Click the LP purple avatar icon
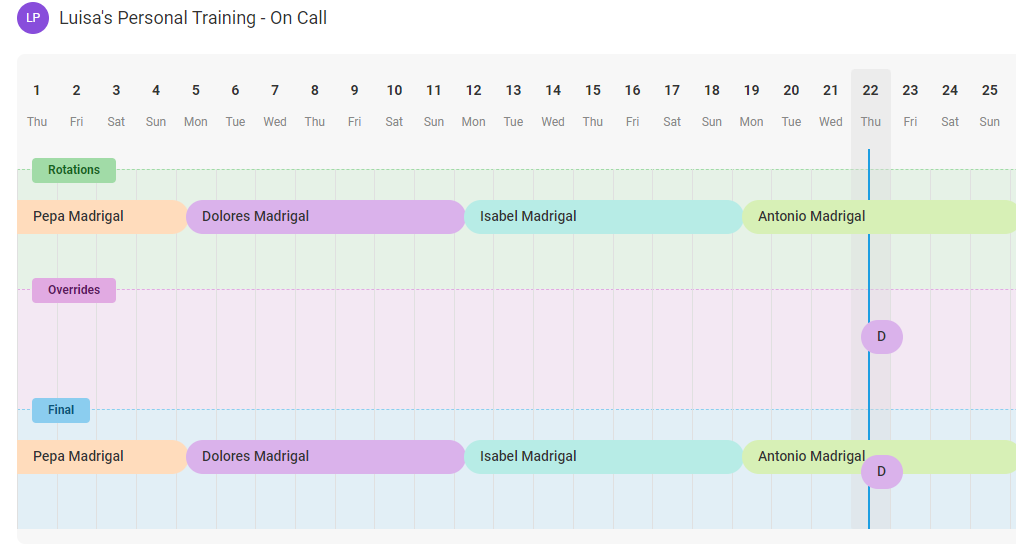Image resolution: width=1016 pixels, height=555 pixels. tap(33, 18)
